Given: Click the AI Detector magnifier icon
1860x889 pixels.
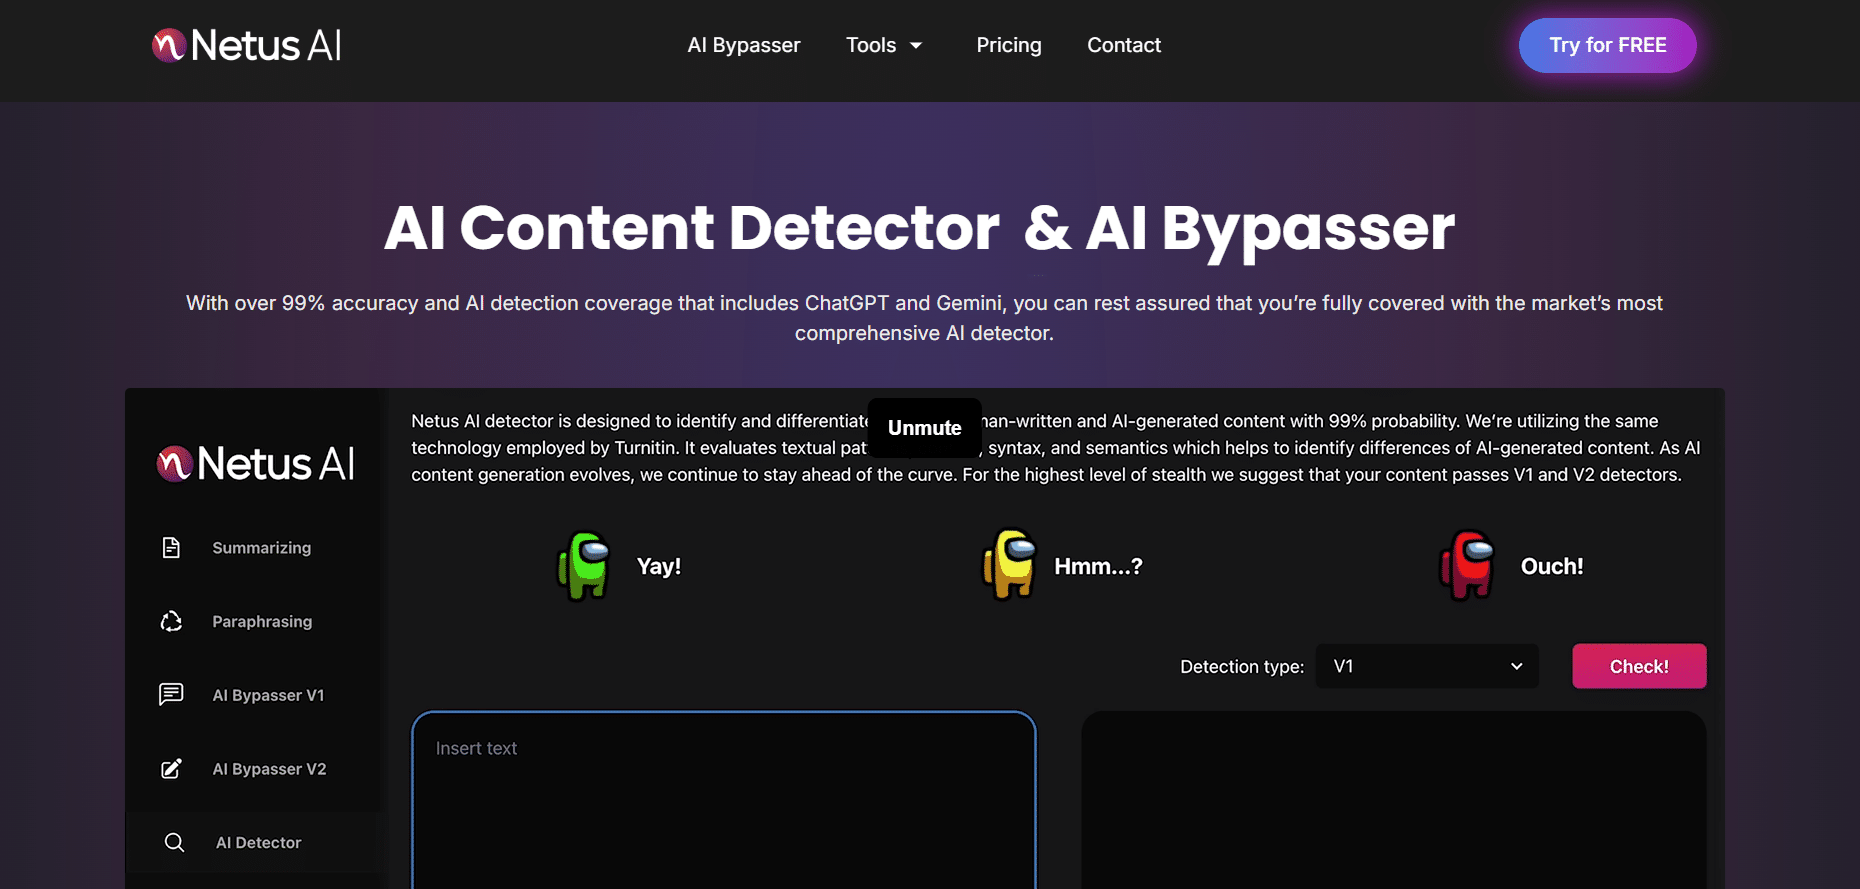Looking at the screenshot, I should [174, 843].
